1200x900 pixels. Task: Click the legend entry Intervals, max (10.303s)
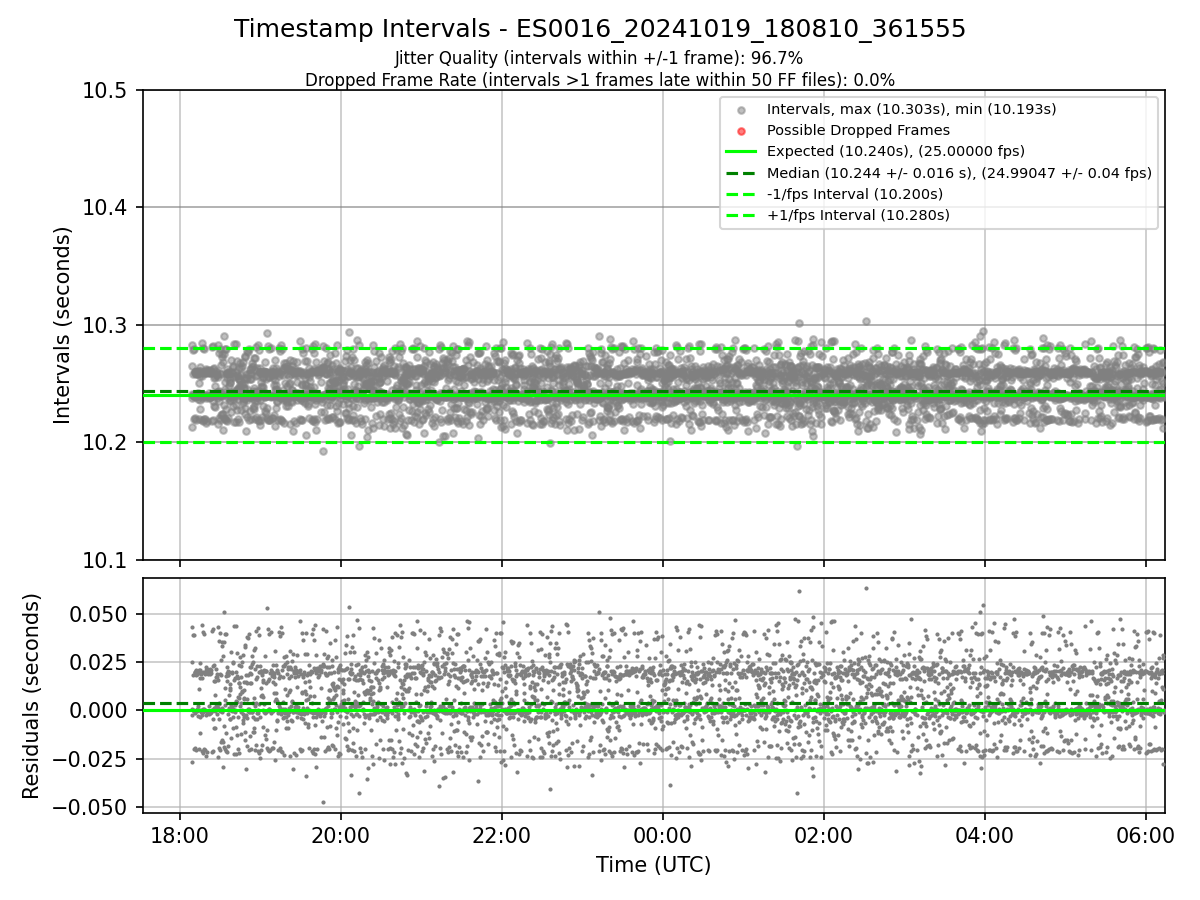click(911, 109)
